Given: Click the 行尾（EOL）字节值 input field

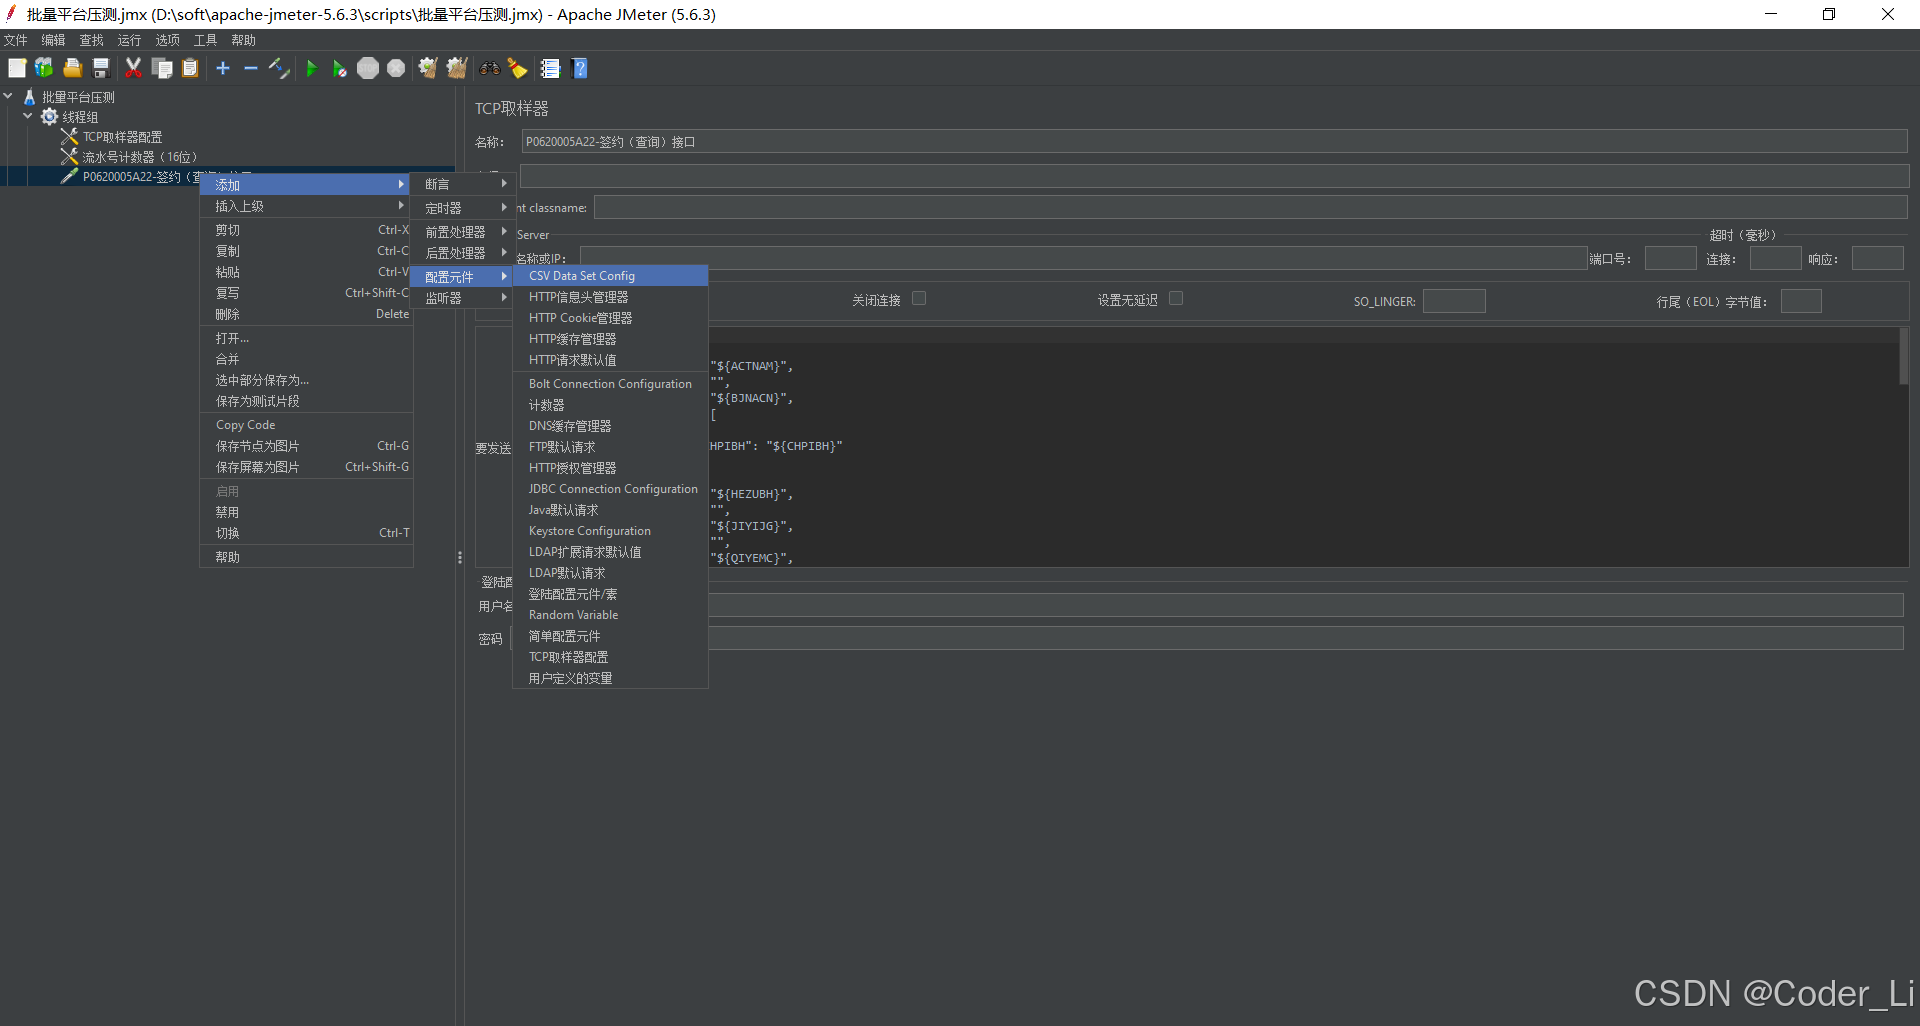Looking at the screenshot, I should point(1801,301).
